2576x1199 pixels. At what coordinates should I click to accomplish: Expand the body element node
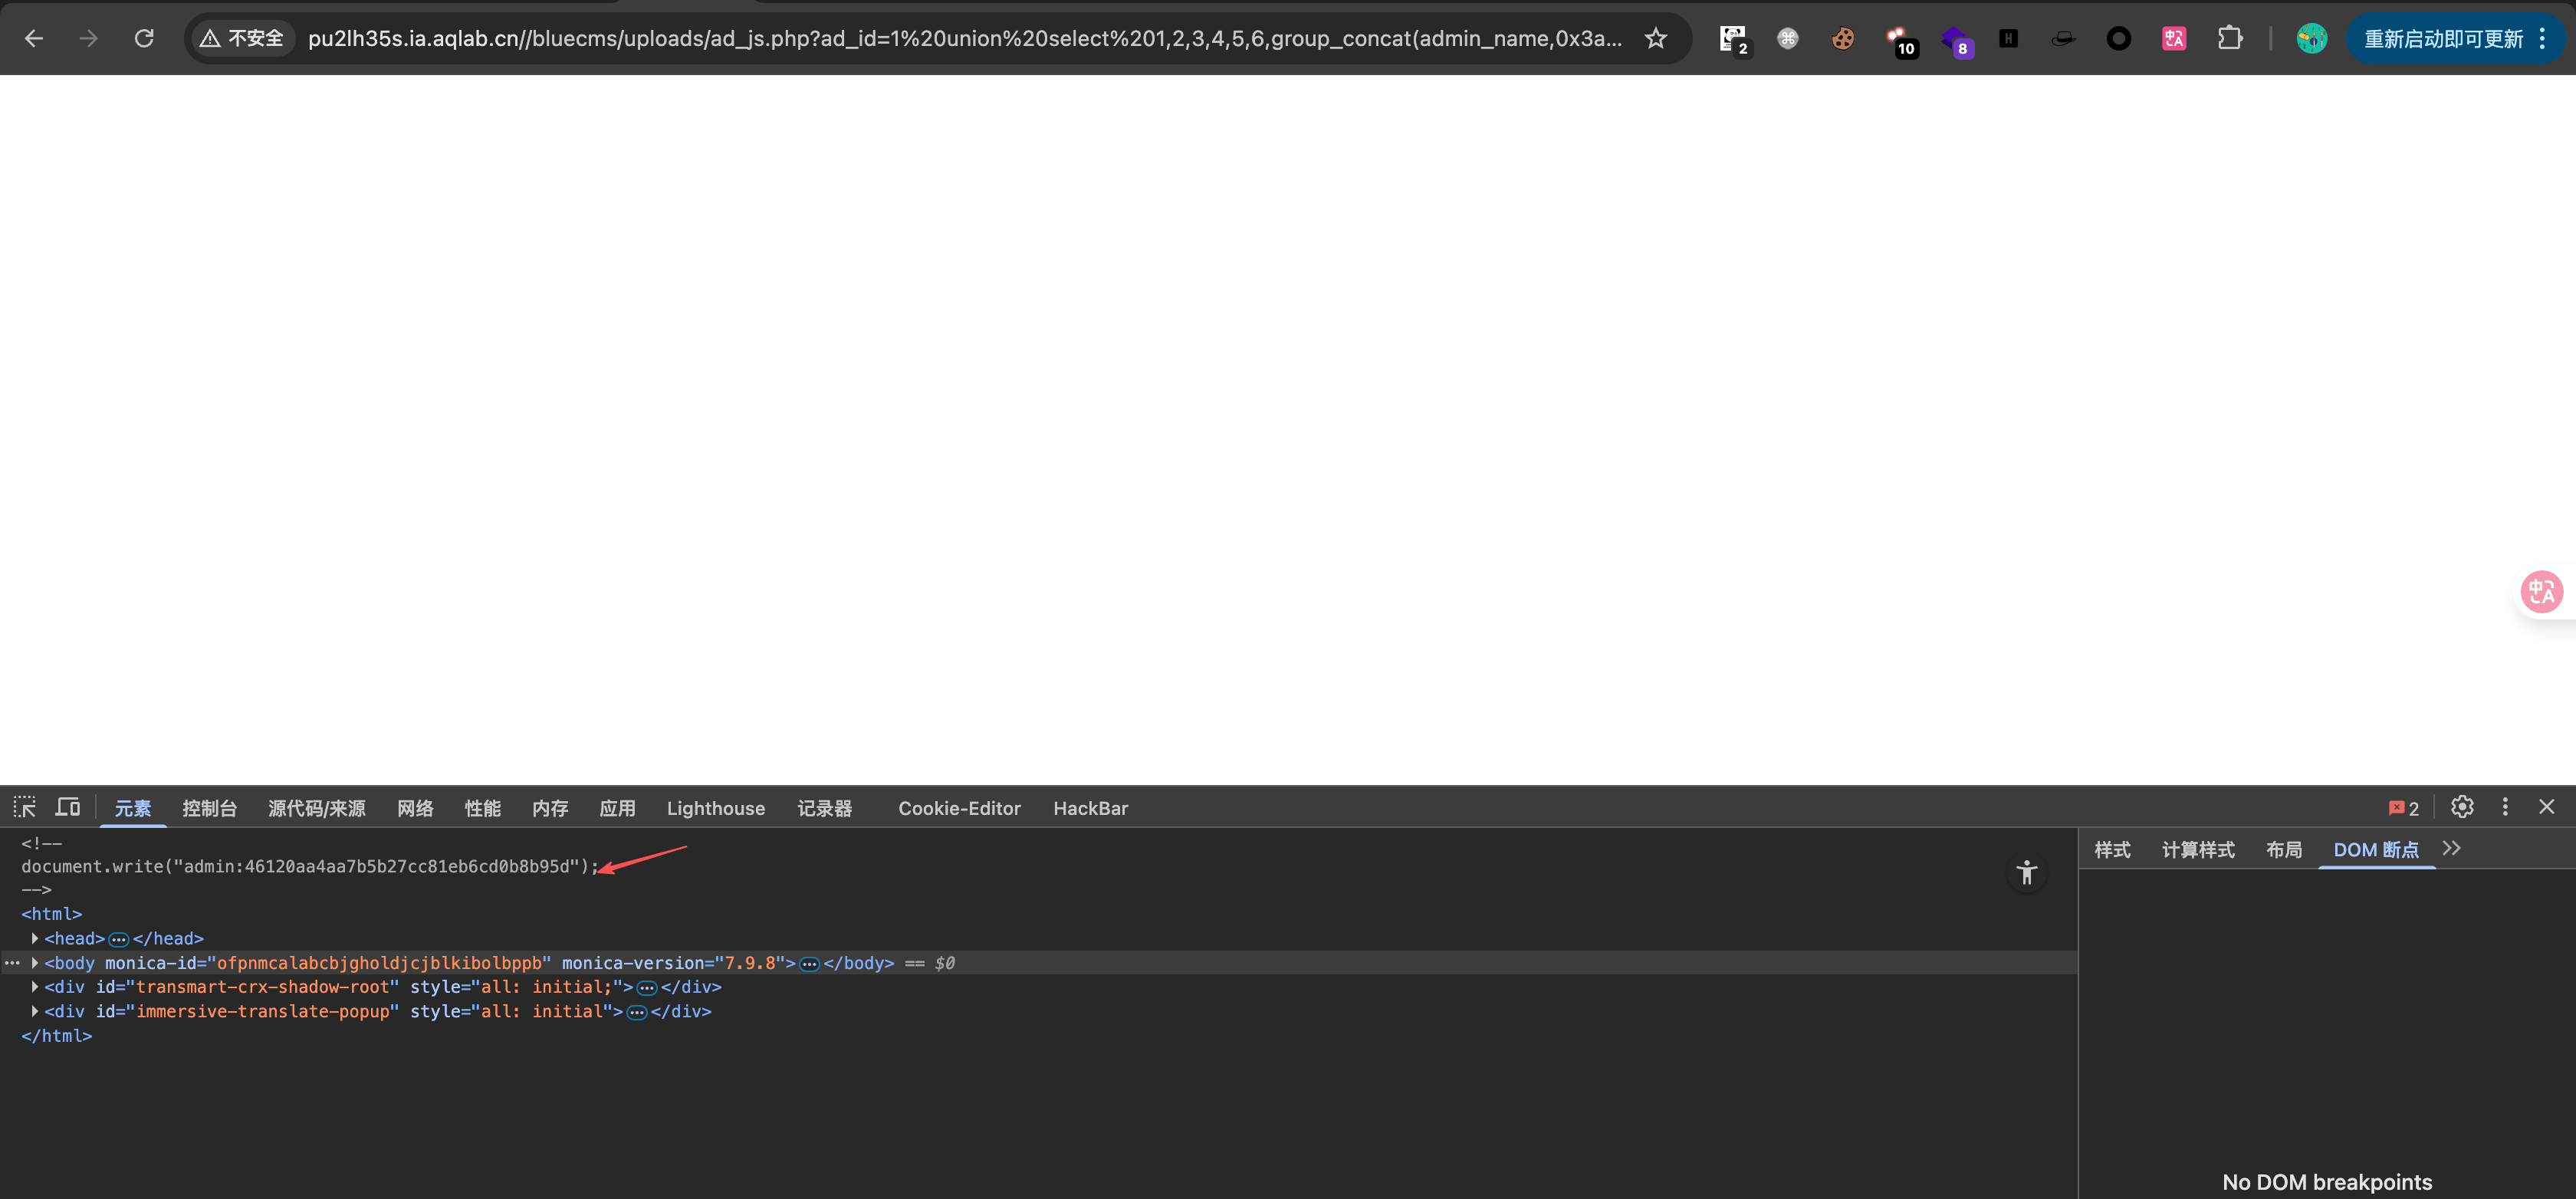pos(35,963)
